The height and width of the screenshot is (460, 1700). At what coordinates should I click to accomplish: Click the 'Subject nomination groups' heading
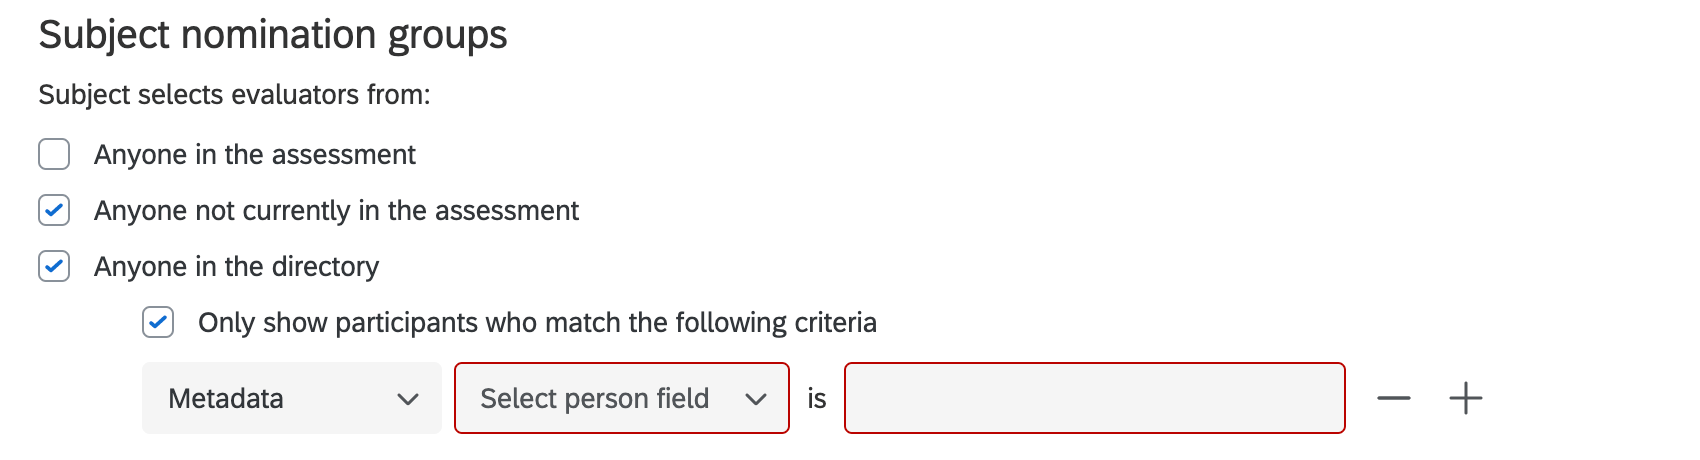click(x=272, y=35)
